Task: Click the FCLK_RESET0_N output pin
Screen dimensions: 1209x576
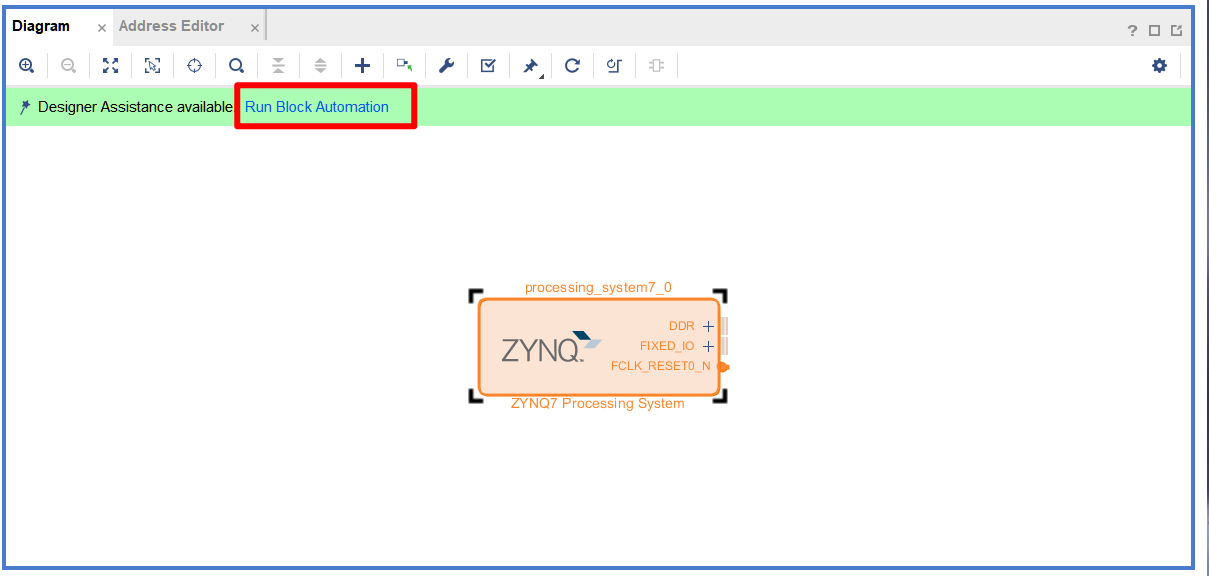Action: pos(723,367)
